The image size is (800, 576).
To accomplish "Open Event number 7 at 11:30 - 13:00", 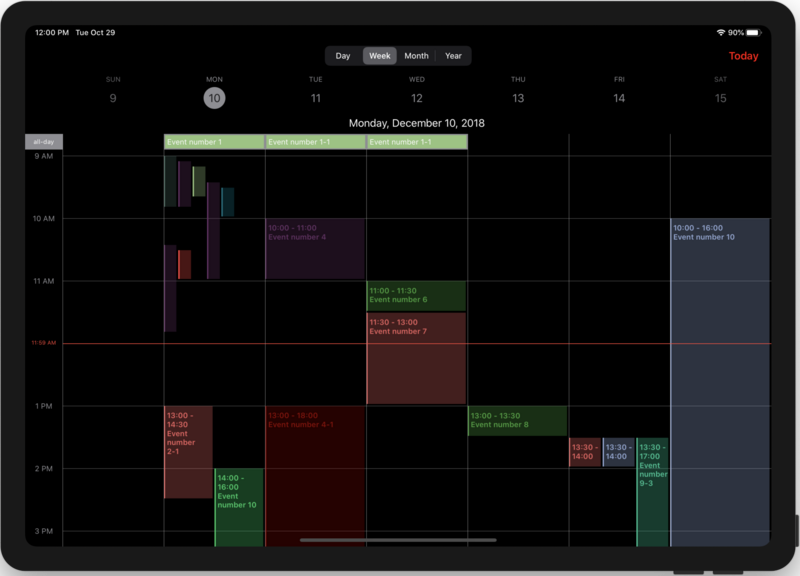I will [416, 359].
